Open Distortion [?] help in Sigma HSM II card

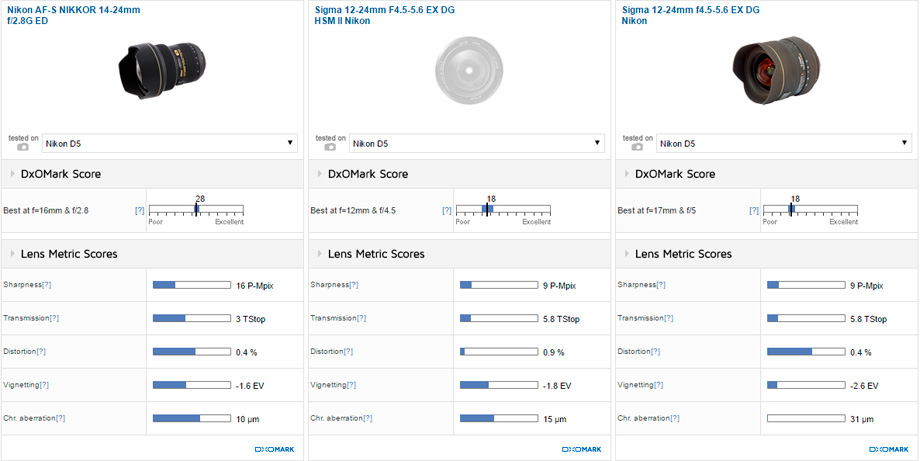tap(349, 352)
